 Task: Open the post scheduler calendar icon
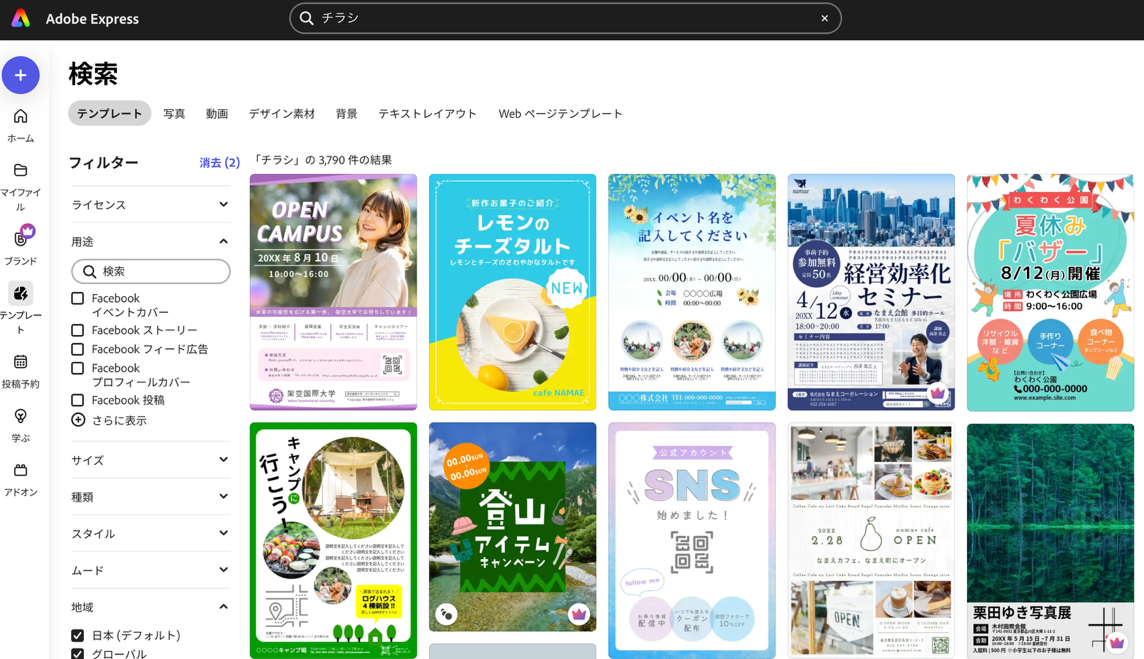click(x=20, y=362)
